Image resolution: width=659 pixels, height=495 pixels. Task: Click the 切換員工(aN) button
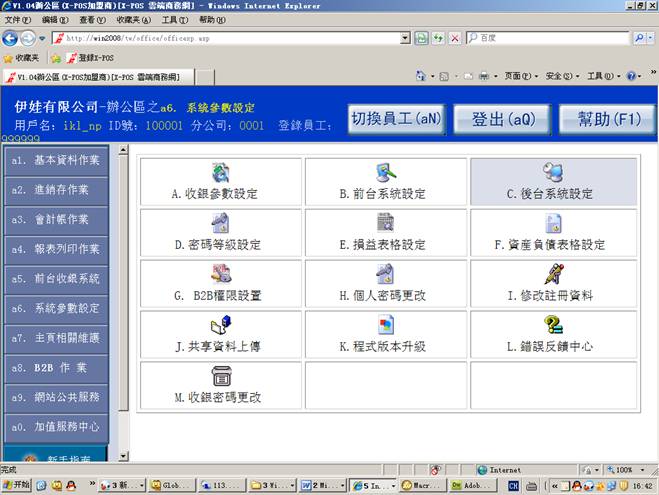coord(395,119)
